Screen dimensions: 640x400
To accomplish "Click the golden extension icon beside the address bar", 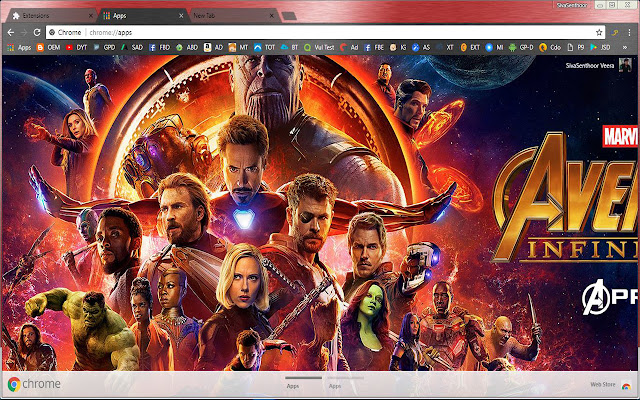I will tap(615, 32).
